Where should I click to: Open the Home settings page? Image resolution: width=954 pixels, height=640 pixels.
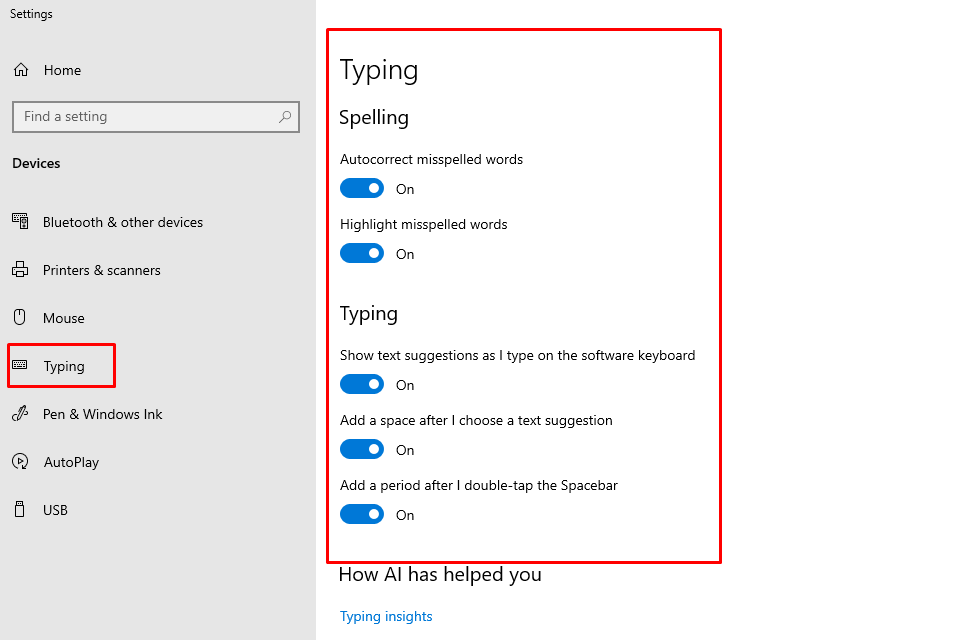tap(62, 71)
